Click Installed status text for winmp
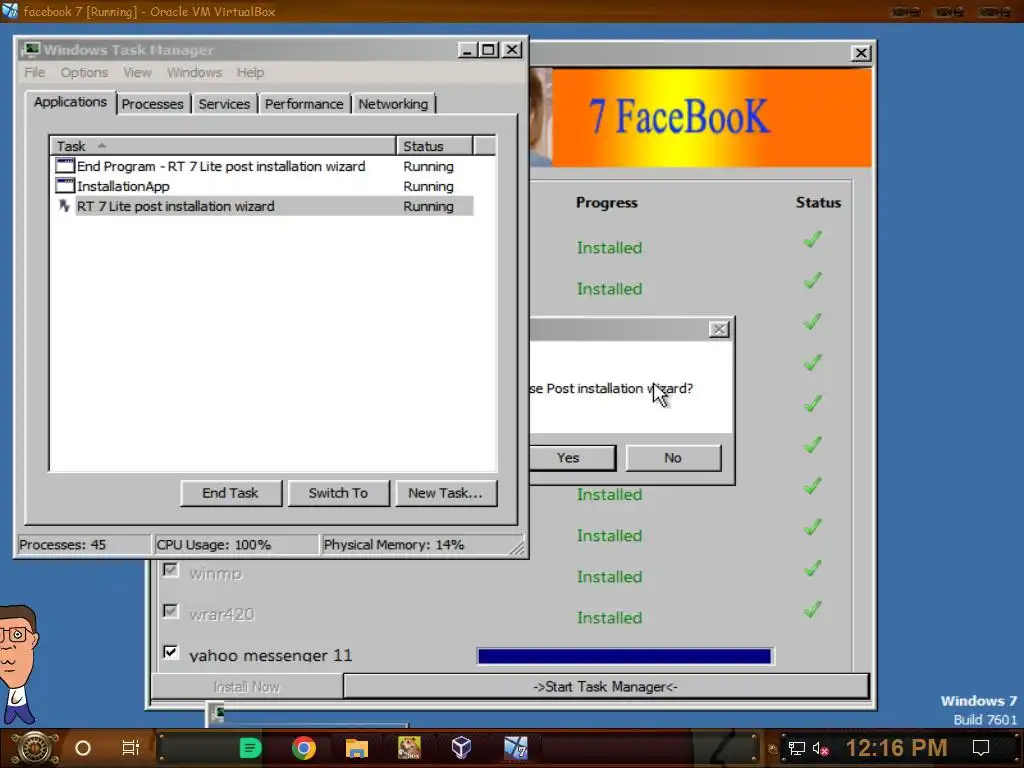This screenshot has height=768, width=1024. click(609, 577)
